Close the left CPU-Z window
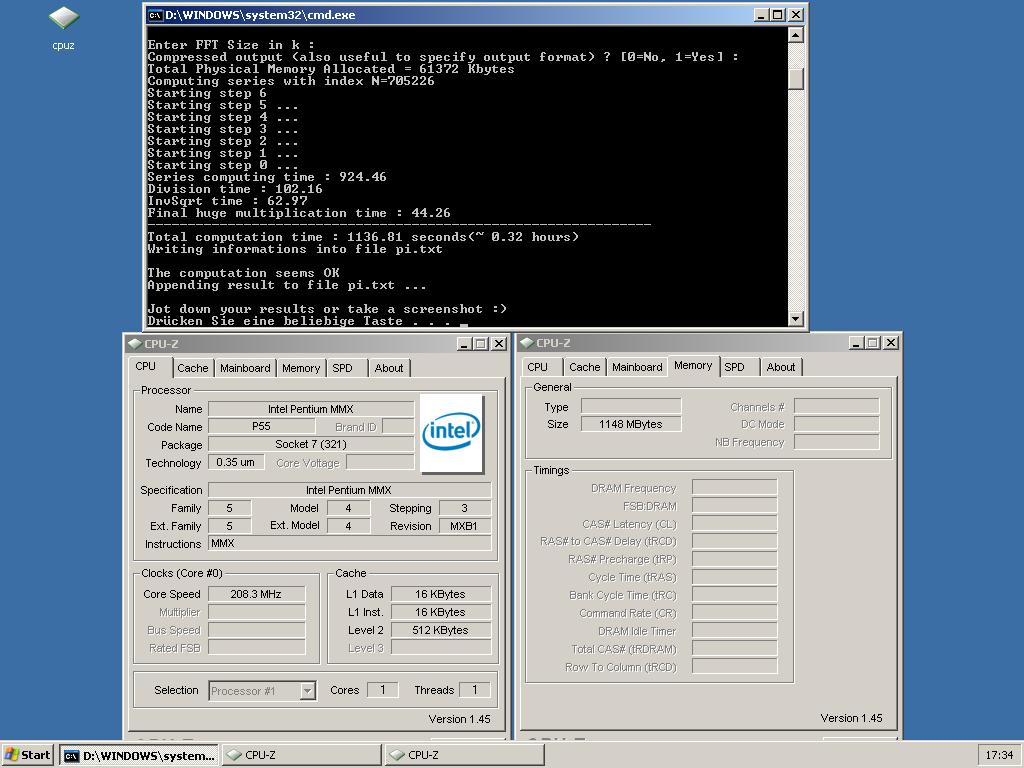The image size is (1024, 768). tap(499, 344)
